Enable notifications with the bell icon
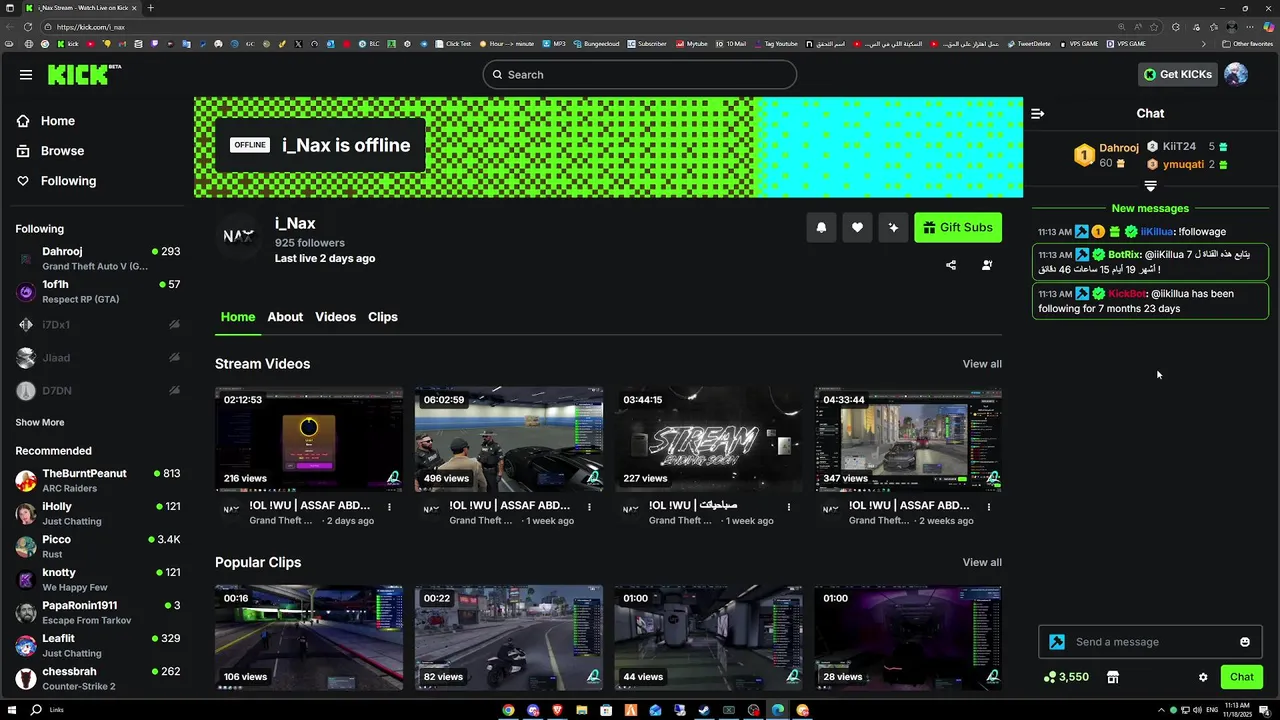1280x720 pixels. 821,227
